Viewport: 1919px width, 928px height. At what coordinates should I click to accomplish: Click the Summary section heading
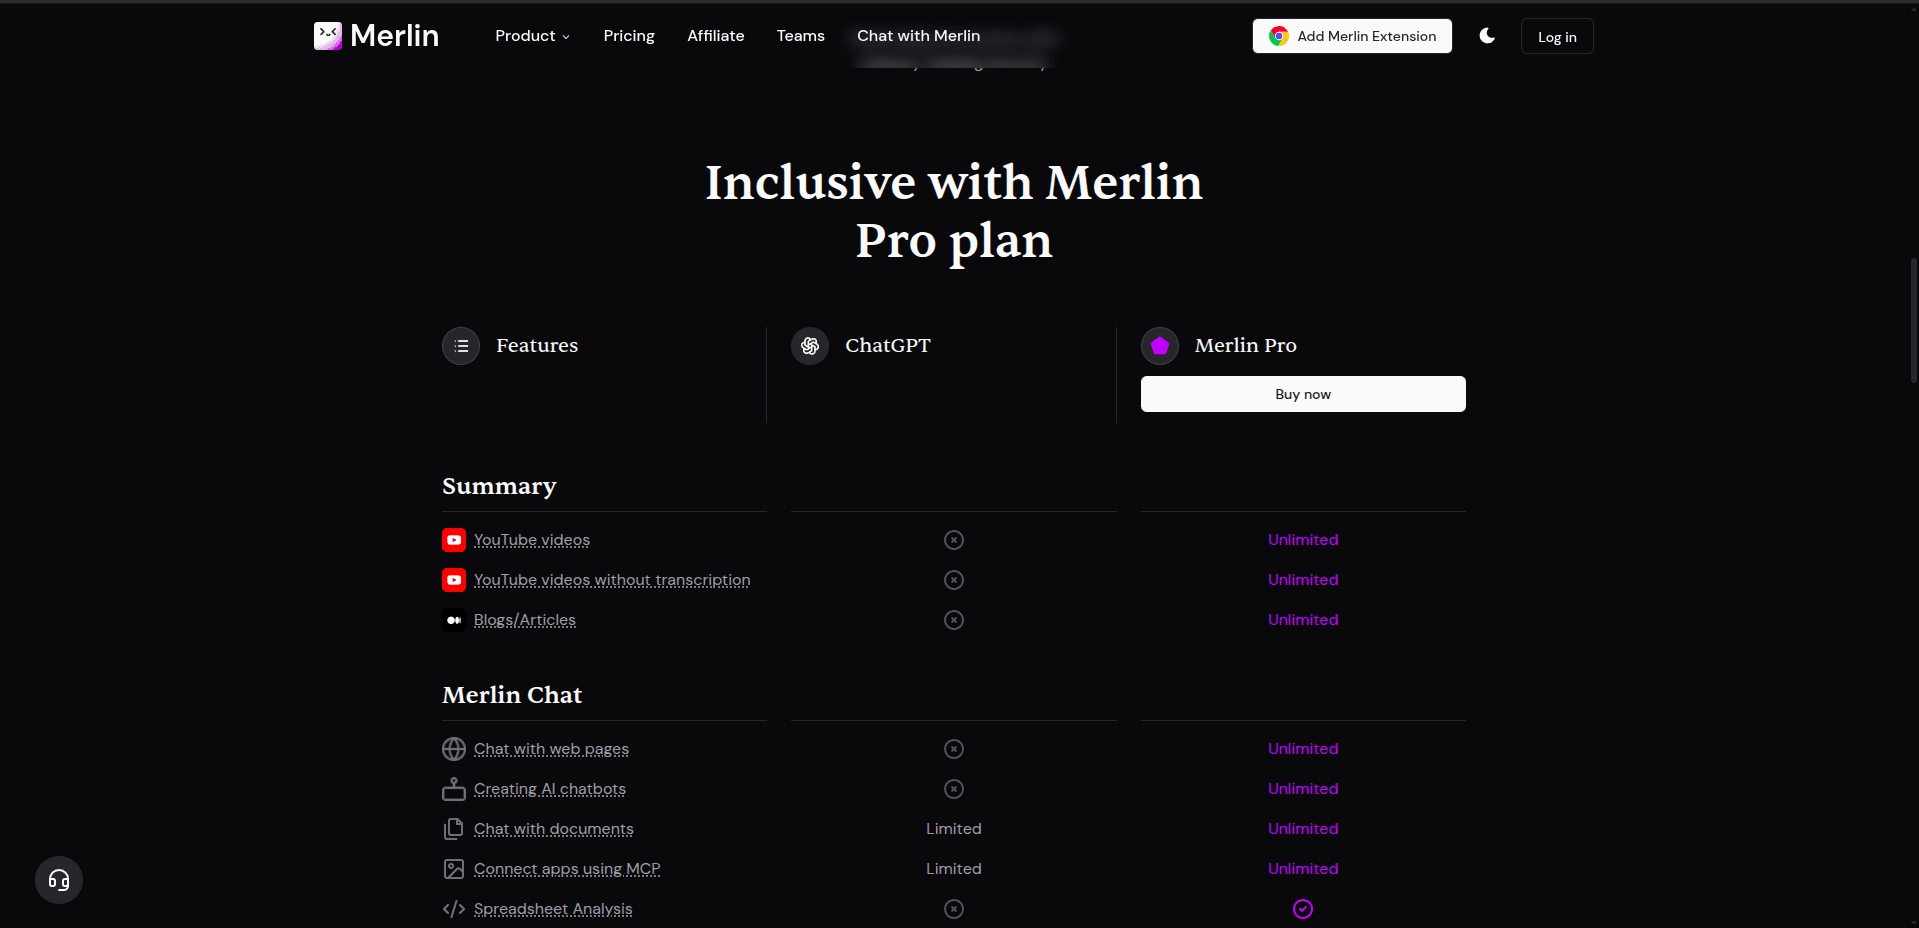click(x=499, y=486)
